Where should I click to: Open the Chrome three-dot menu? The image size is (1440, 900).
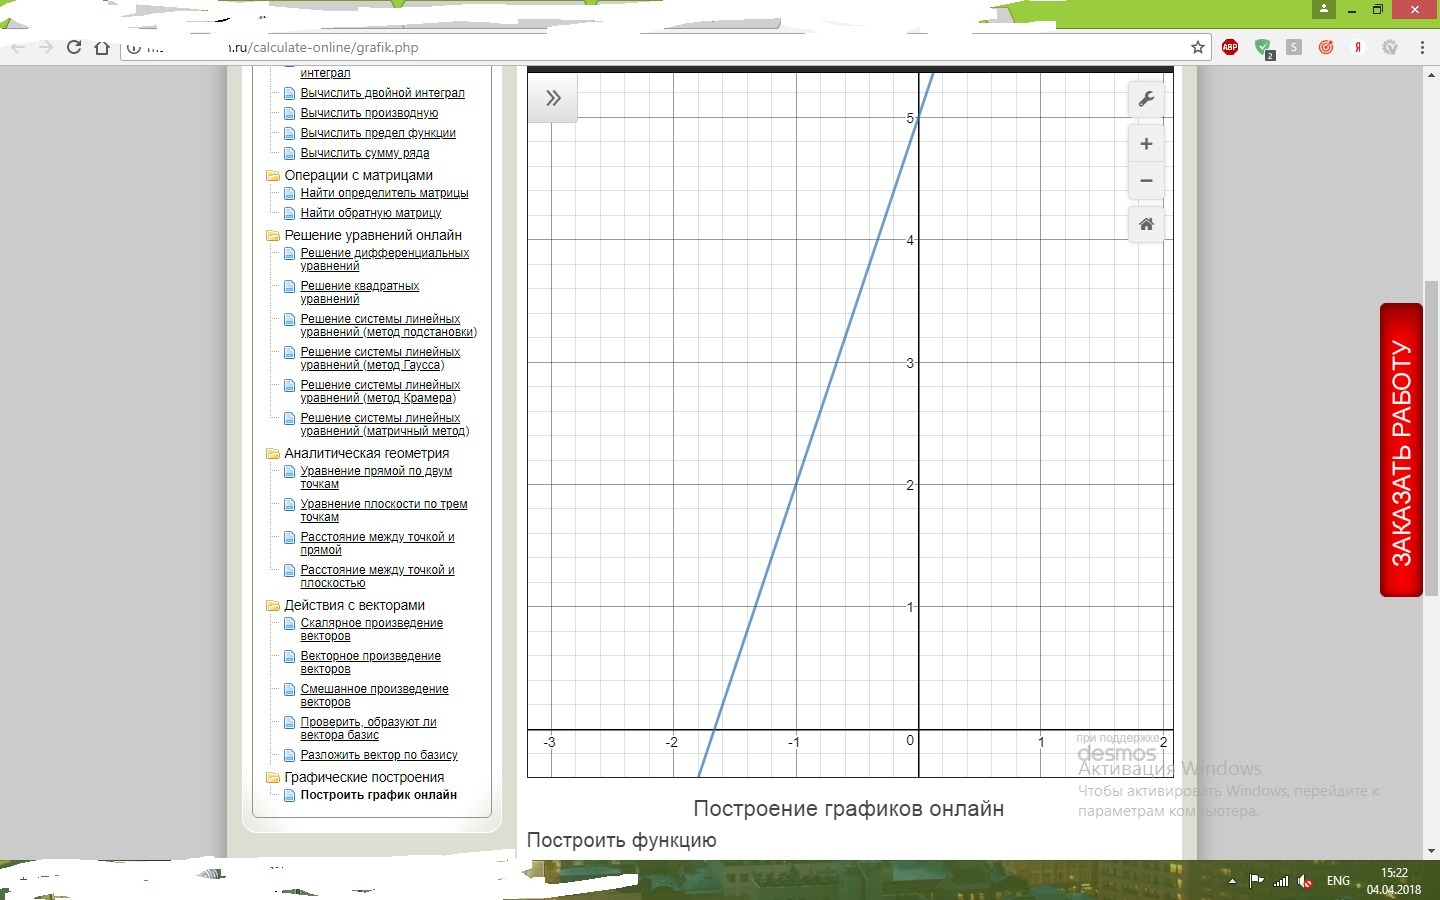click(1421, 47)
